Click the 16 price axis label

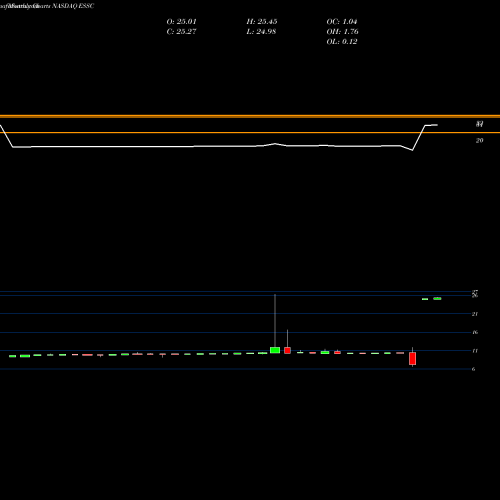pyautogui.click(x=475, y=332)
